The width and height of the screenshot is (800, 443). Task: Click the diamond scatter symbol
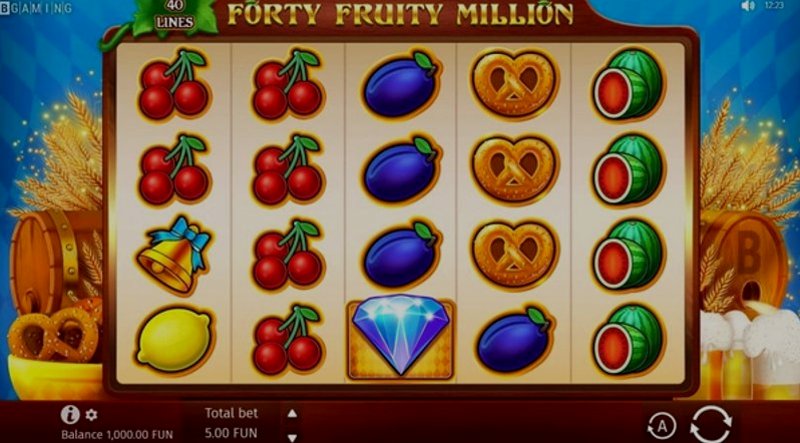(x=401, y=337)
